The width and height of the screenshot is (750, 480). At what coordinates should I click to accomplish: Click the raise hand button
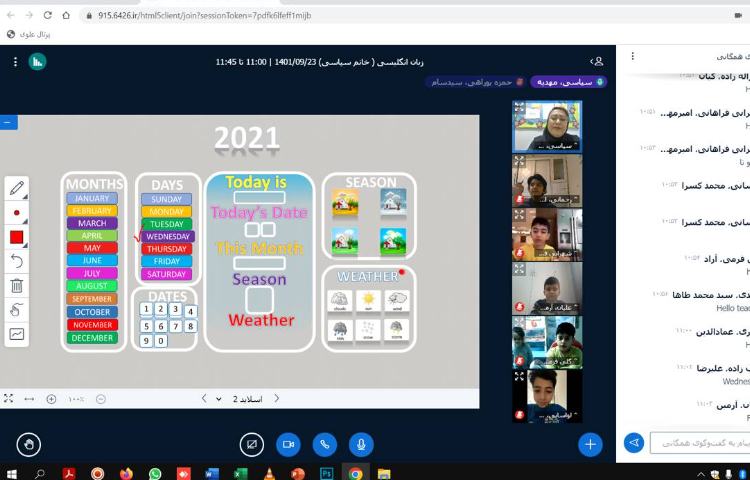pyautogui.click(x=29, y=443)
